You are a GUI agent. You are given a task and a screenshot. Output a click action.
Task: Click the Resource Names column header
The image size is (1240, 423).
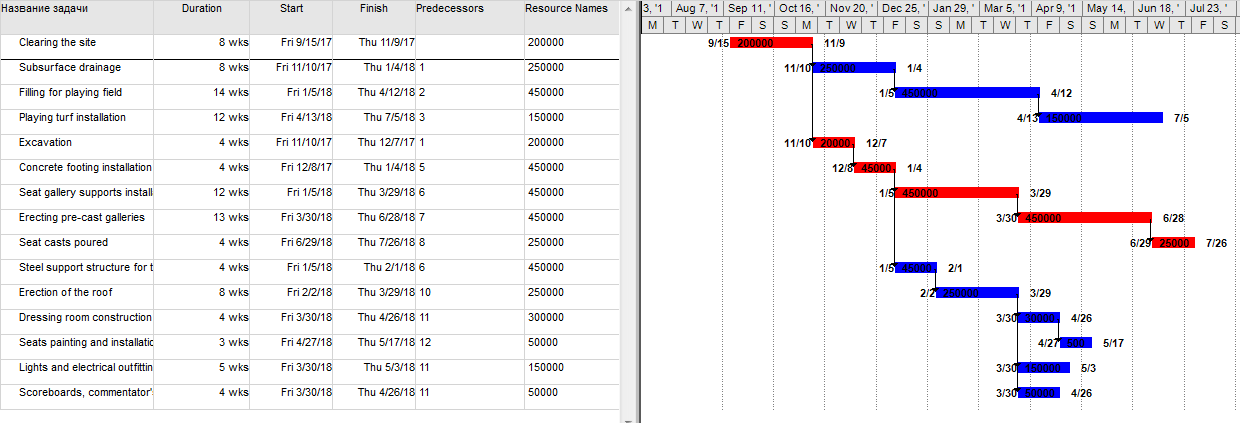566,9
